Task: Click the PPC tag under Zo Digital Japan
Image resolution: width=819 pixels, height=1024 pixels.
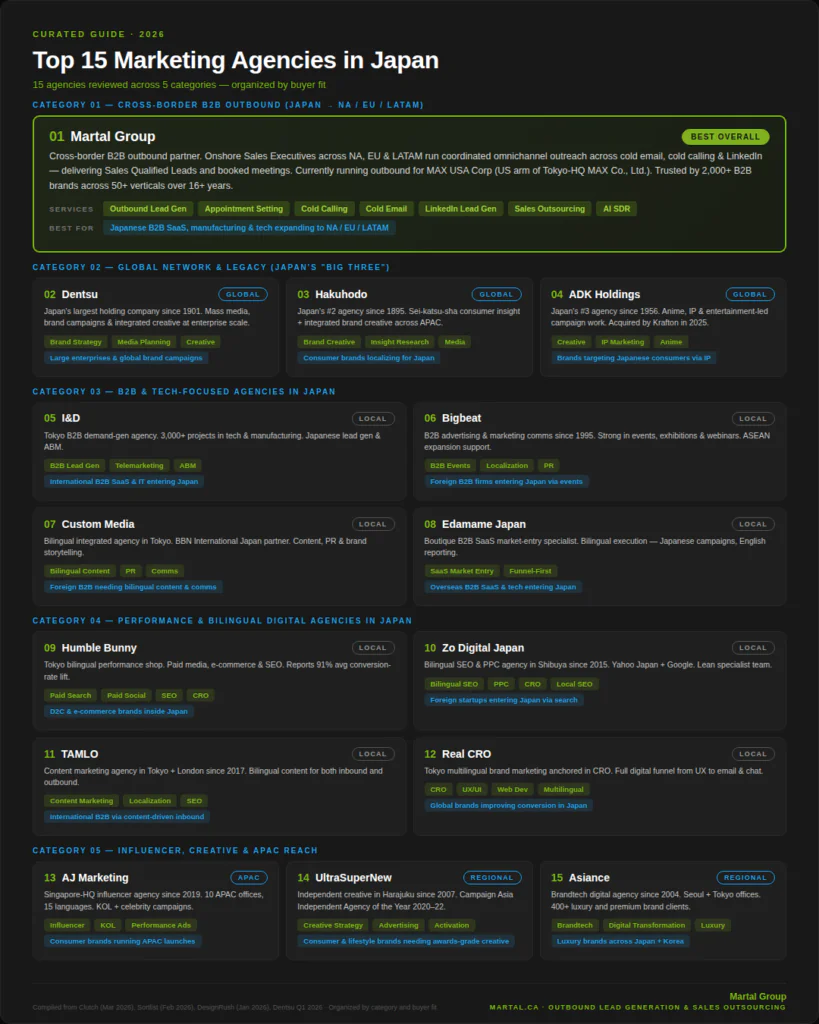Action: [x=501, y=684]
